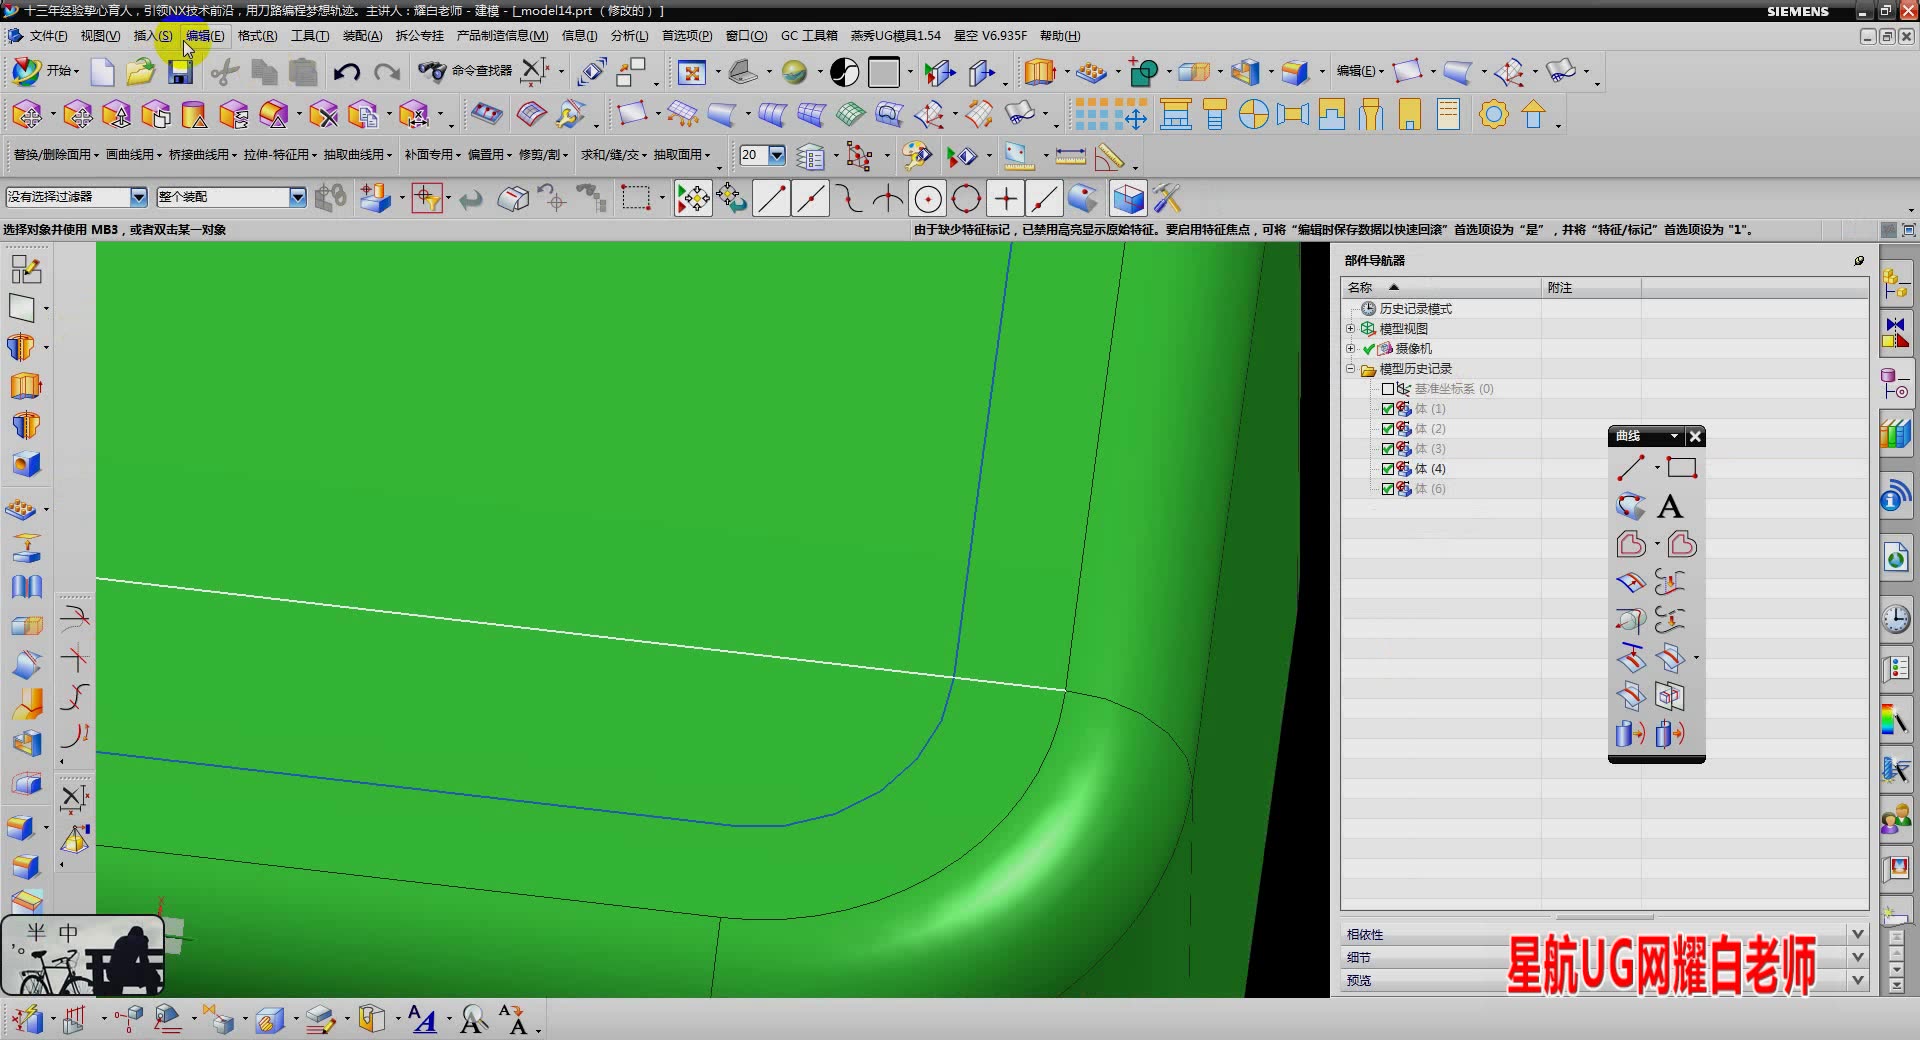Viewport: 1920px width, 1040px height.
Task: Open the 文件(F) menu
Action: pyautogui.click(x=47, y=36)
